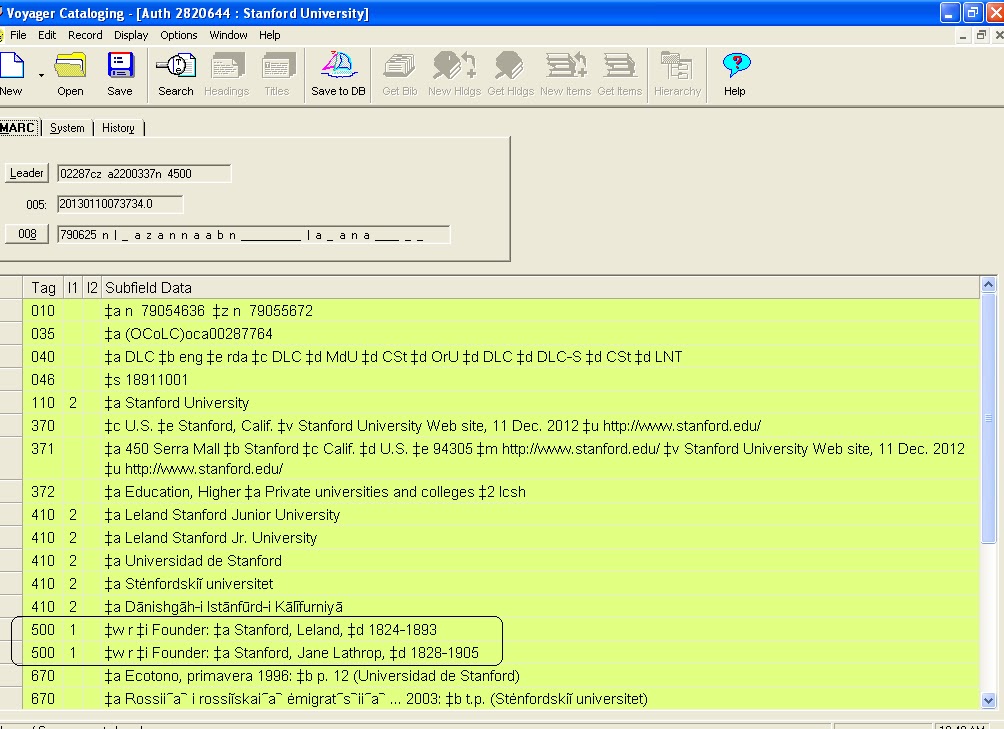Viewport: 1004px width, 729px height.
Task: Click the Get Bib toolbar icon
Action: [400, 67]
